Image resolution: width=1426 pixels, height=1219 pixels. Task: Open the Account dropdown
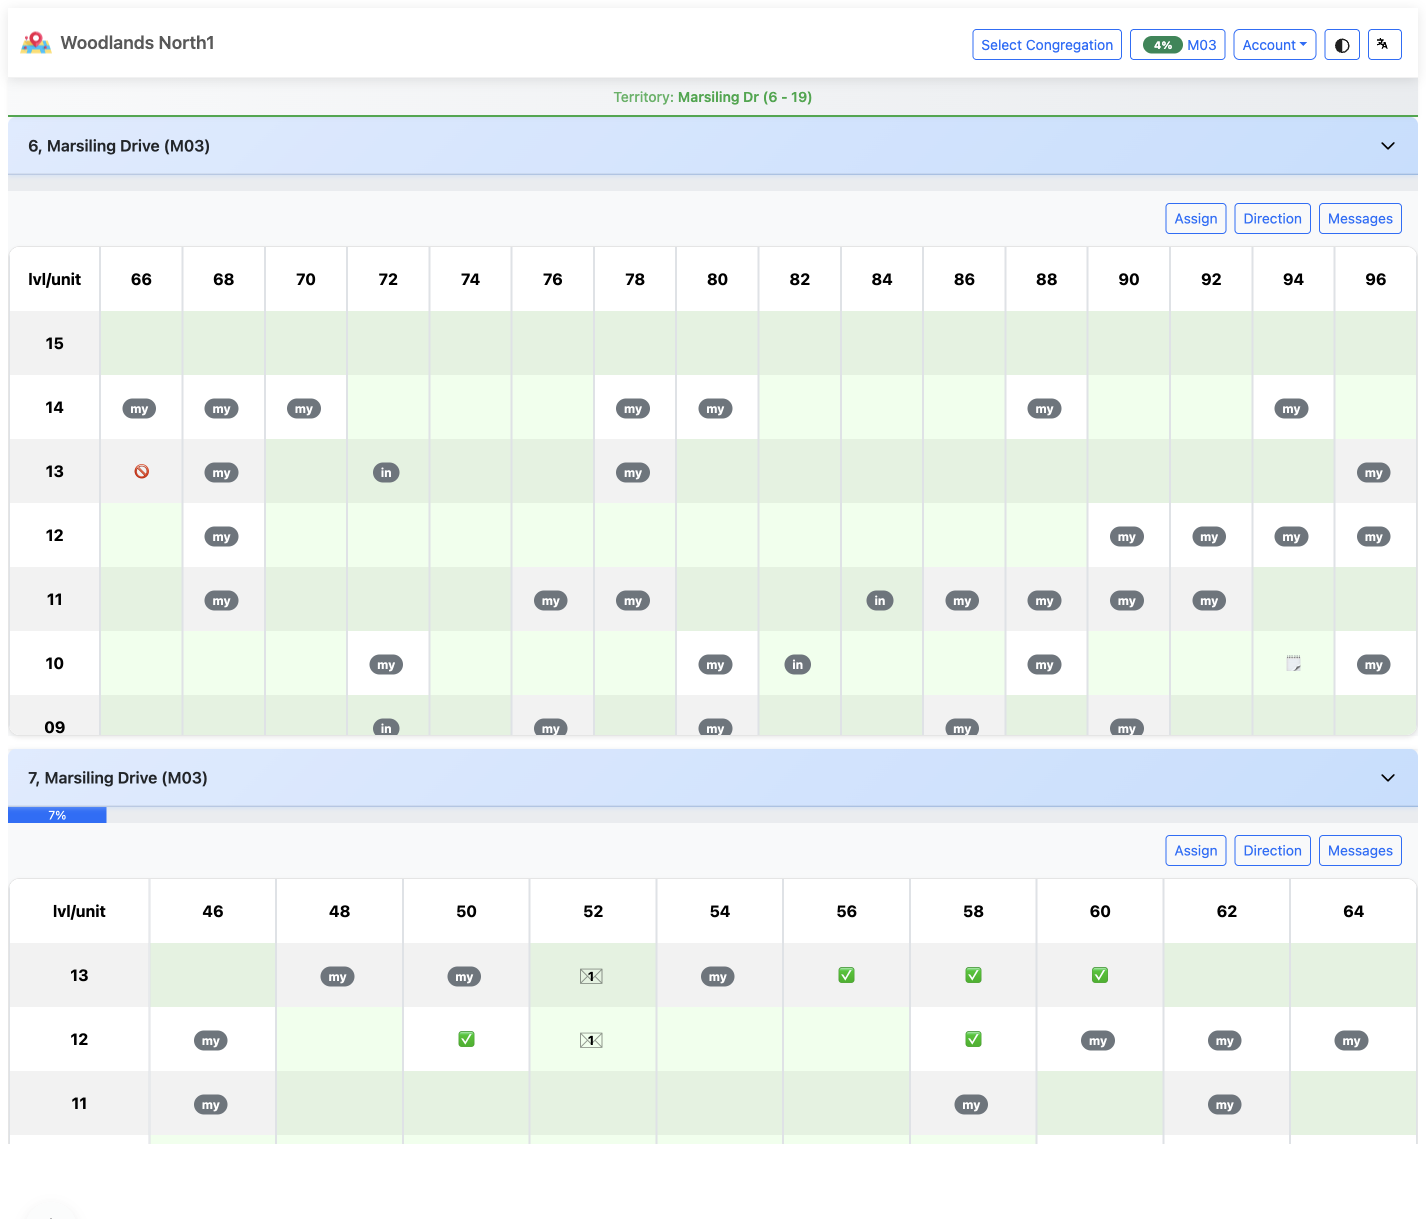coord(1274,44)
